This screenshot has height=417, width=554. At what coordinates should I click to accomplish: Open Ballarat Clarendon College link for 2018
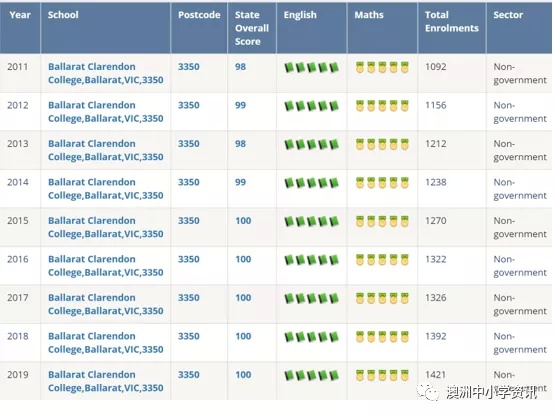[106, 343]
